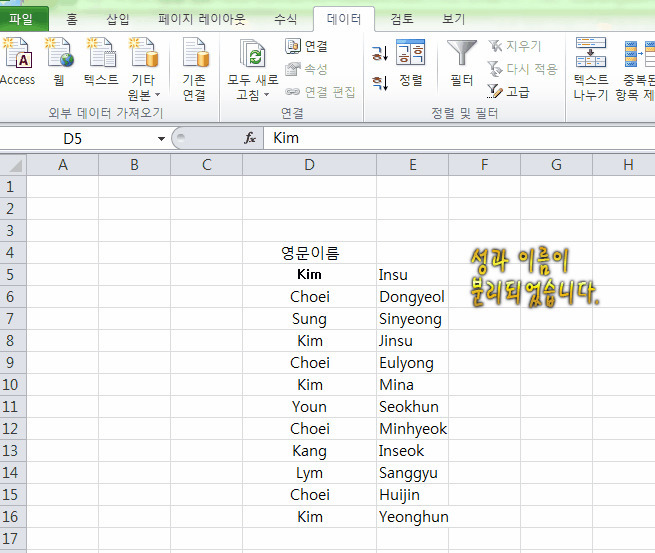Open connections (연결) button

(x=307, y=46)
